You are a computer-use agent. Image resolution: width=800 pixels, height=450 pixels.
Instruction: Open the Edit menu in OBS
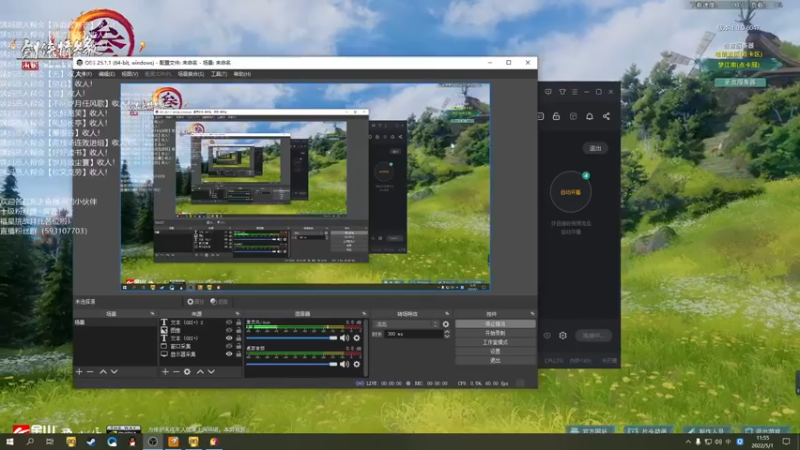[107, 74]
